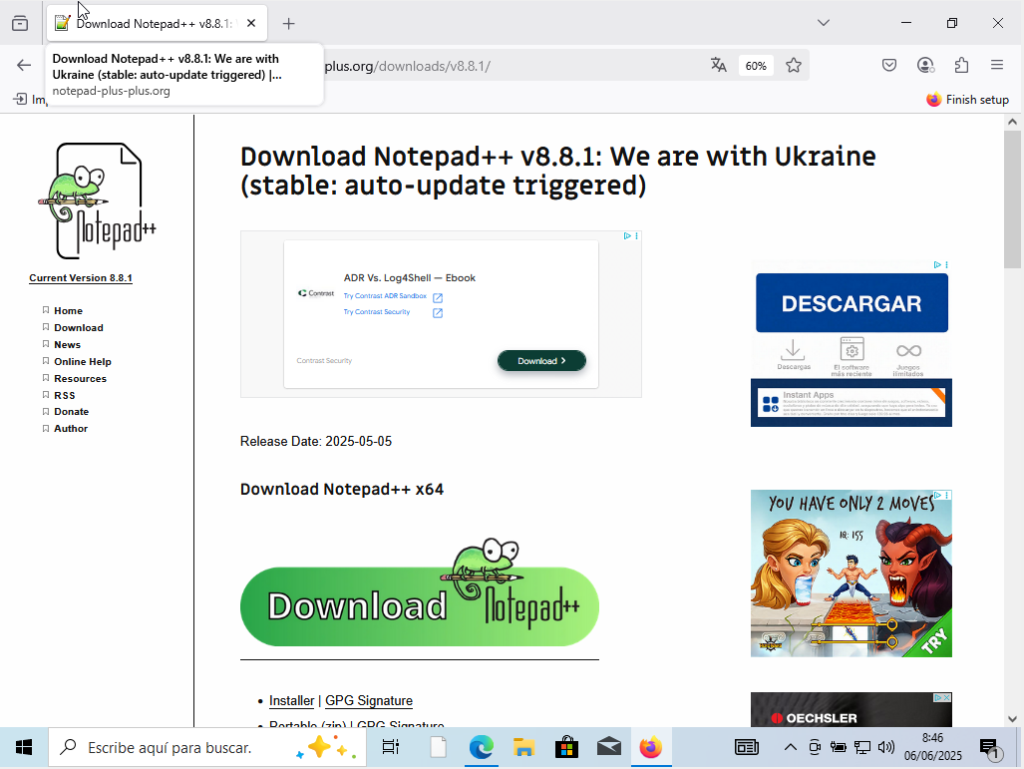Open the network icon in system tray

(x=862, y=747)
